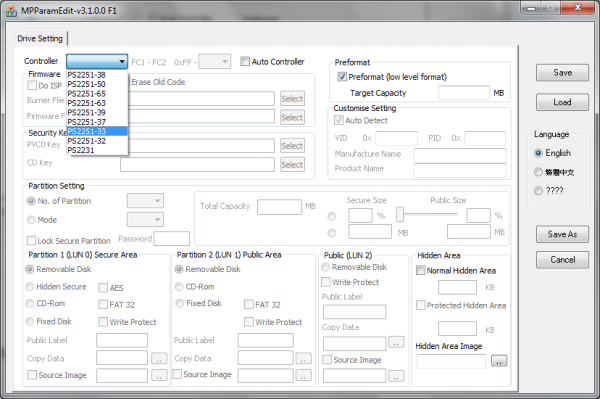The image size is (600, 399).
Task: Uncheck Preformat (low level format)
Action: 342,77
